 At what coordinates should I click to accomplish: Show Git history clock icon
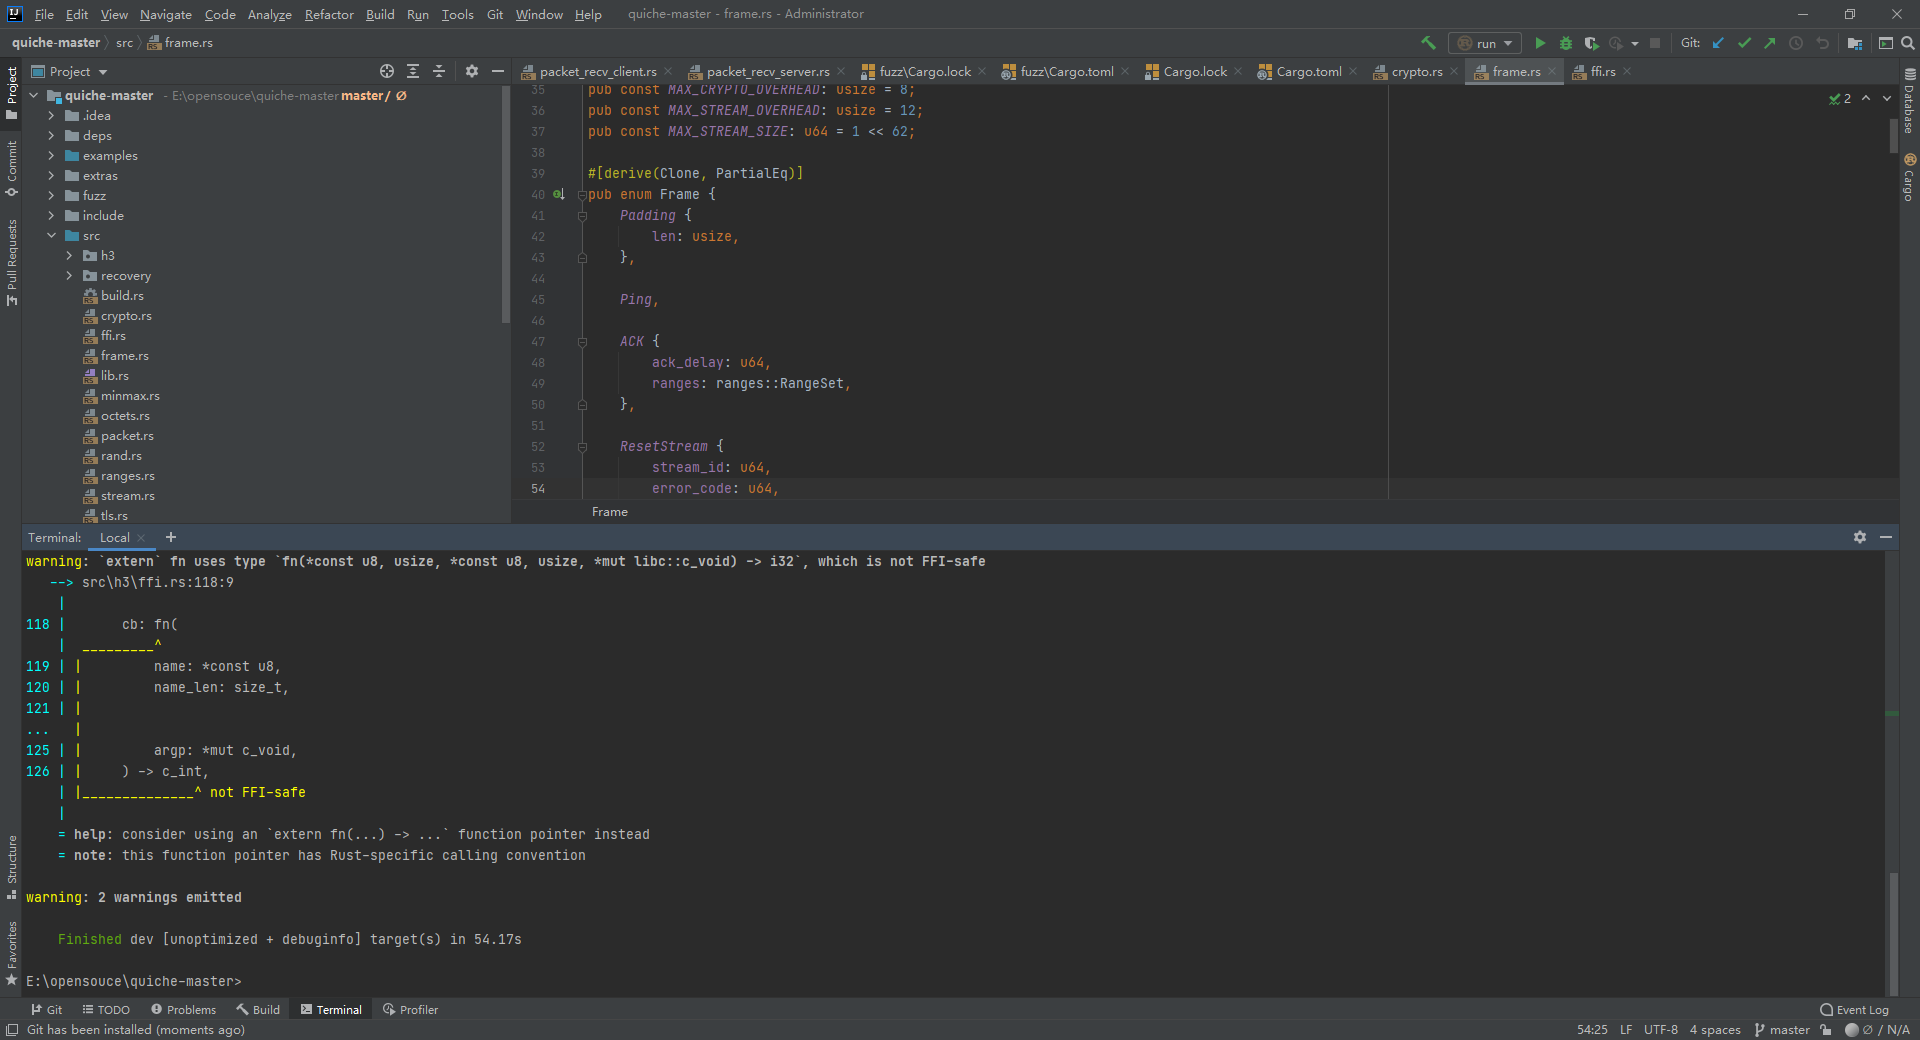click(x=1796, y=43)
